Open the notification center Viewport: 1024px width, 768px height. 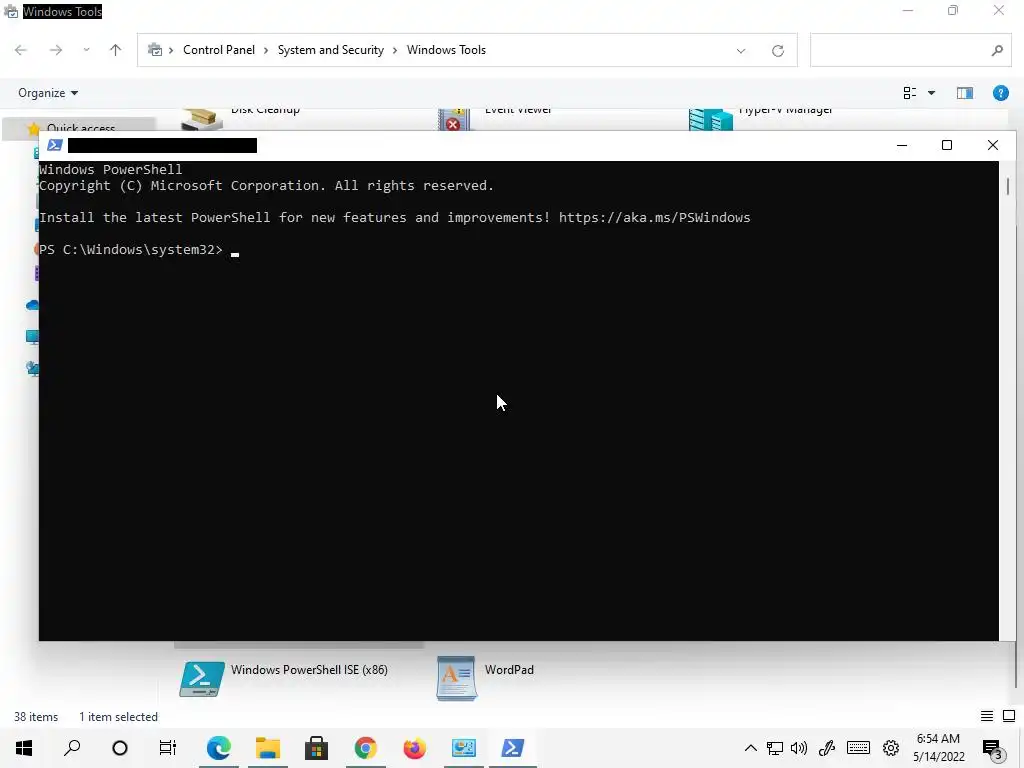pyautogui.click(x=993, y=749)
